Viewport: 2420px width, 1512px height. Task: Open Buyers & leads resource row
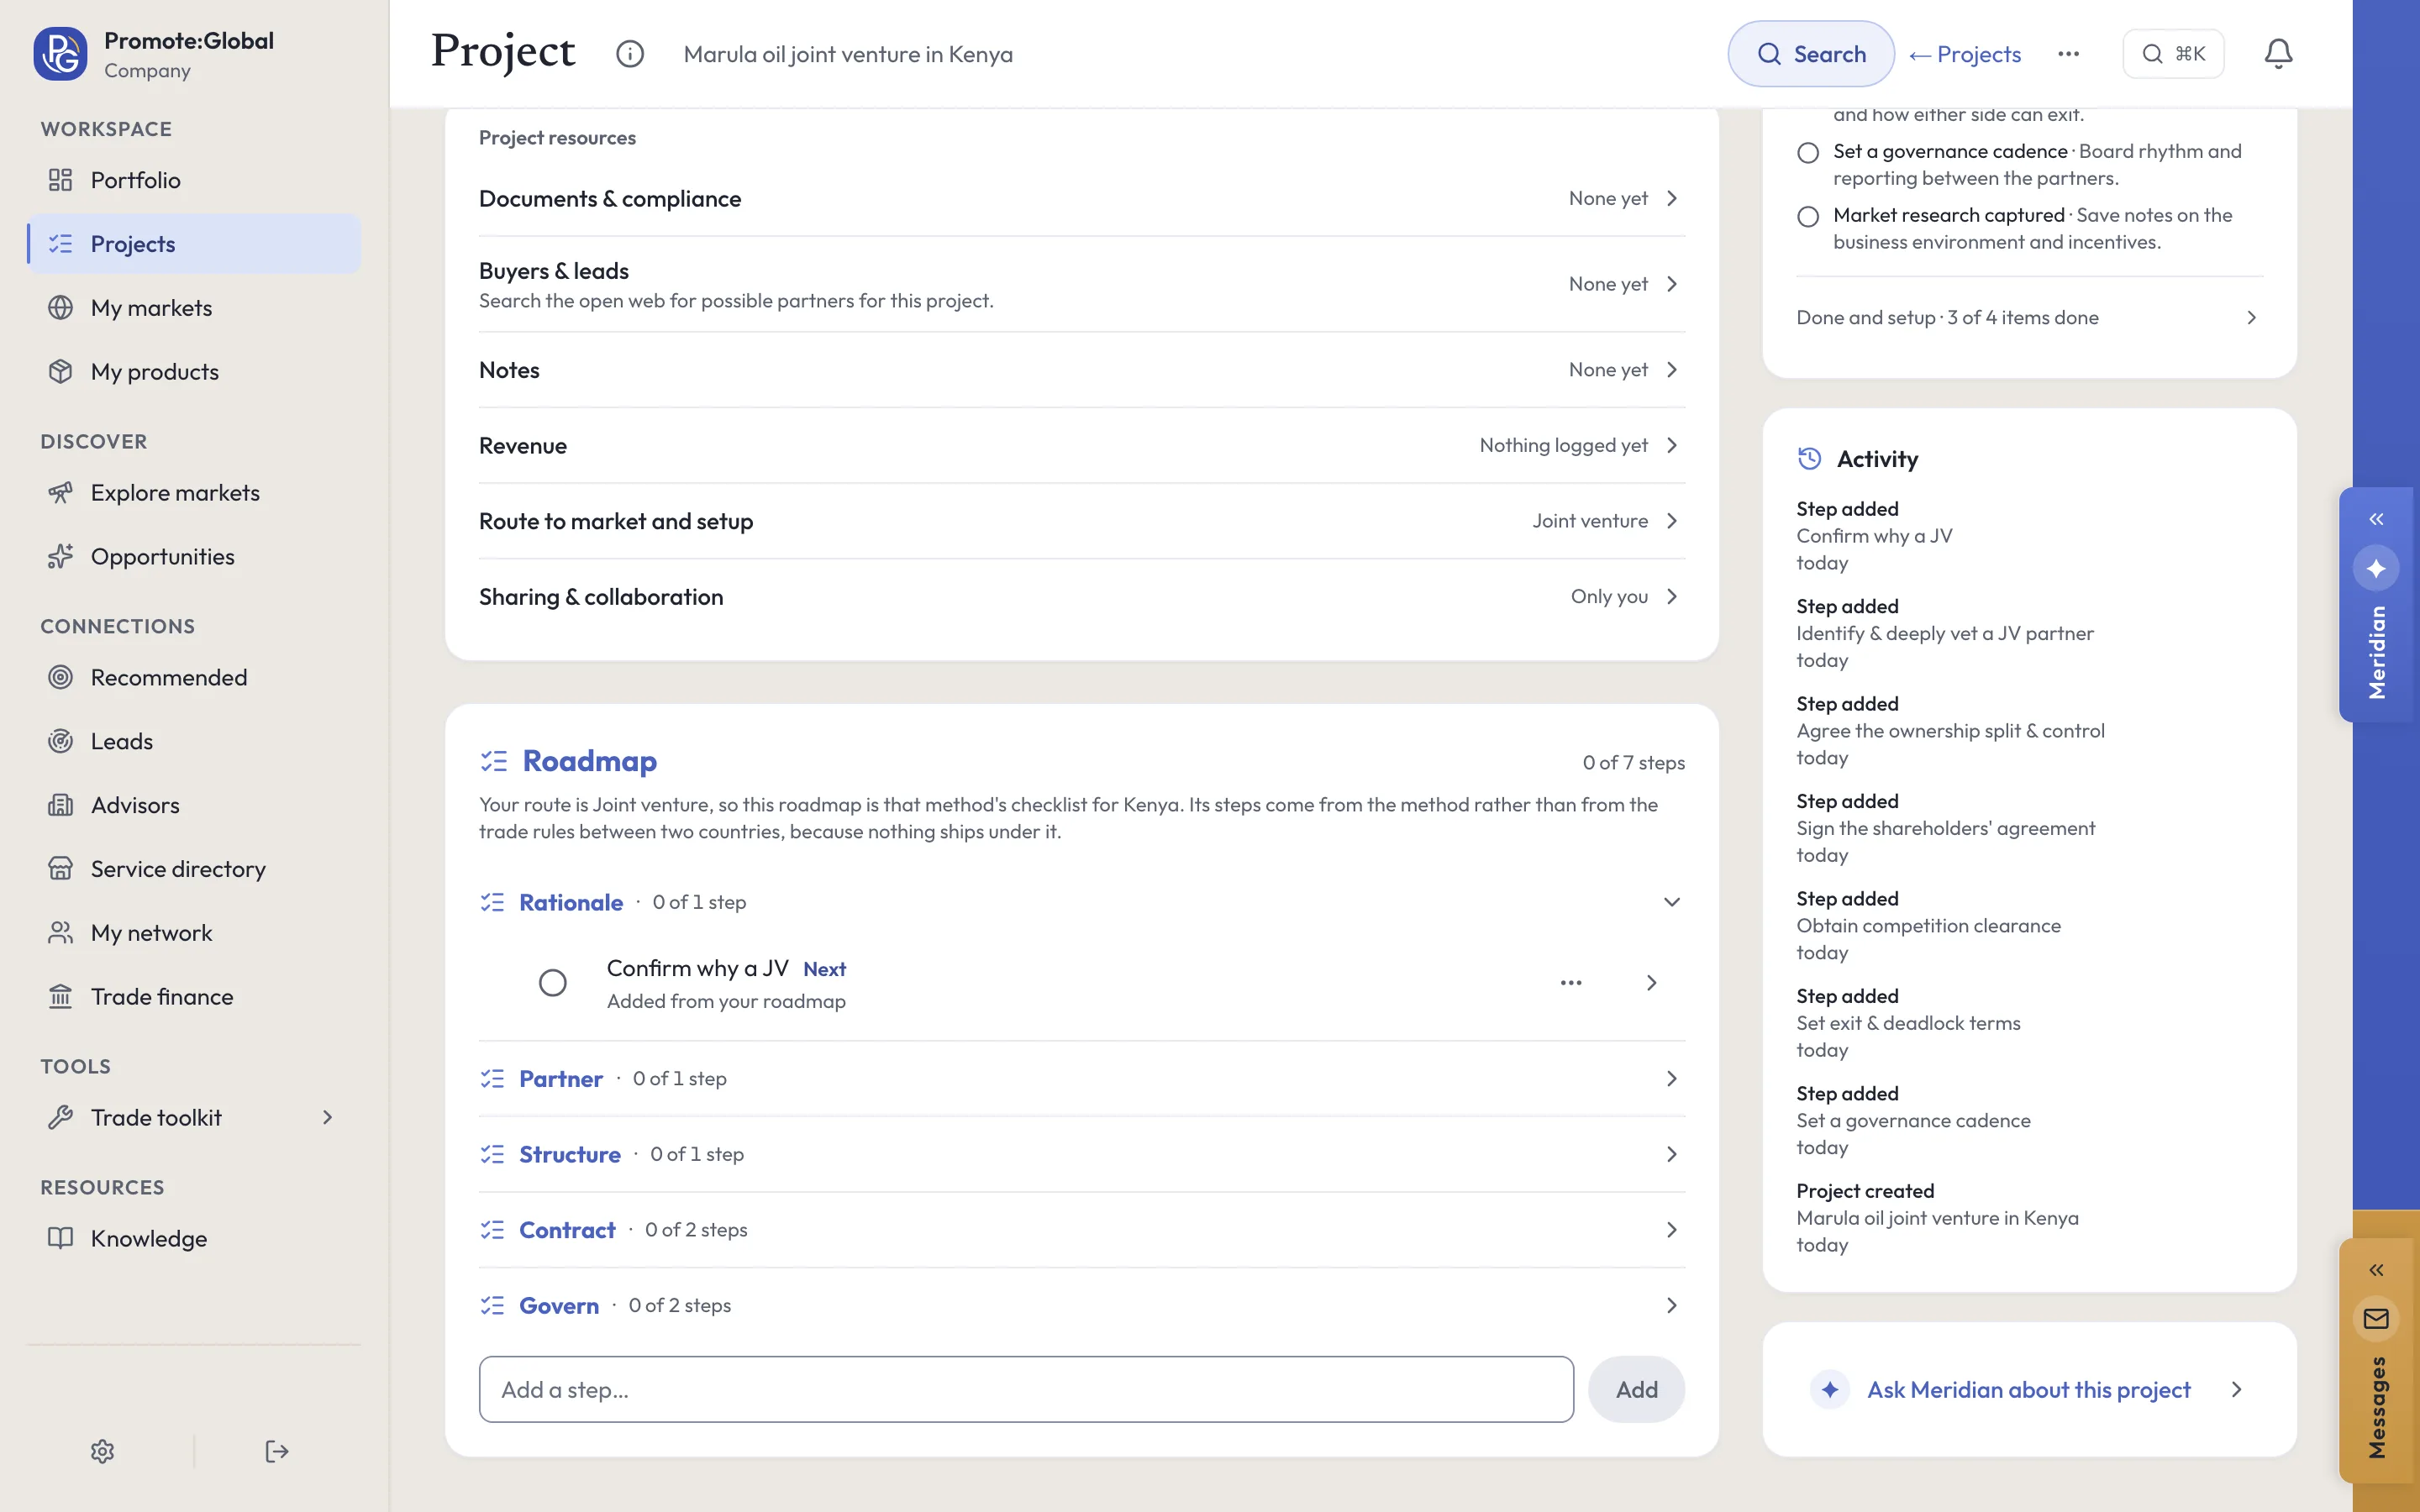pos(1082,285)
